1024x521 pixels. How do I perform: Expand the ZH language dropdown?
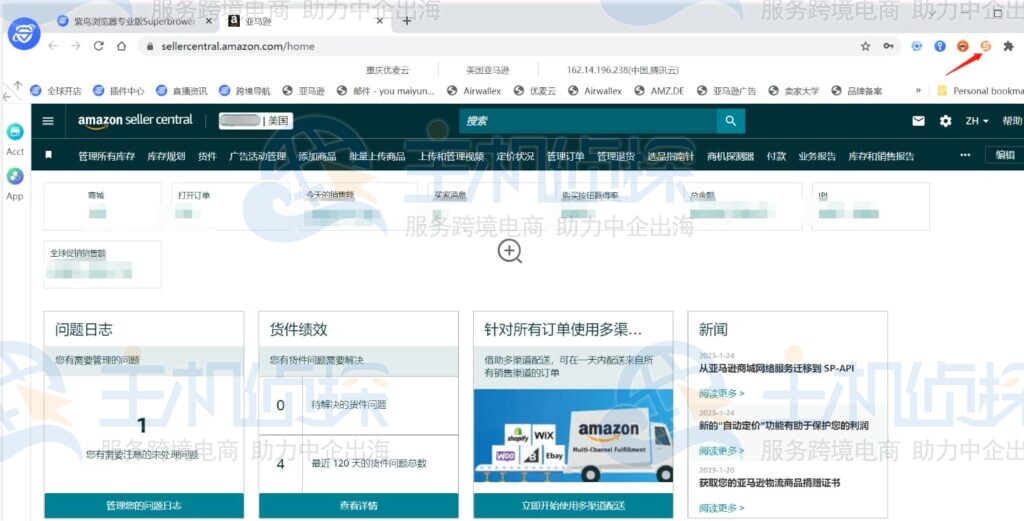click(977, 121)
